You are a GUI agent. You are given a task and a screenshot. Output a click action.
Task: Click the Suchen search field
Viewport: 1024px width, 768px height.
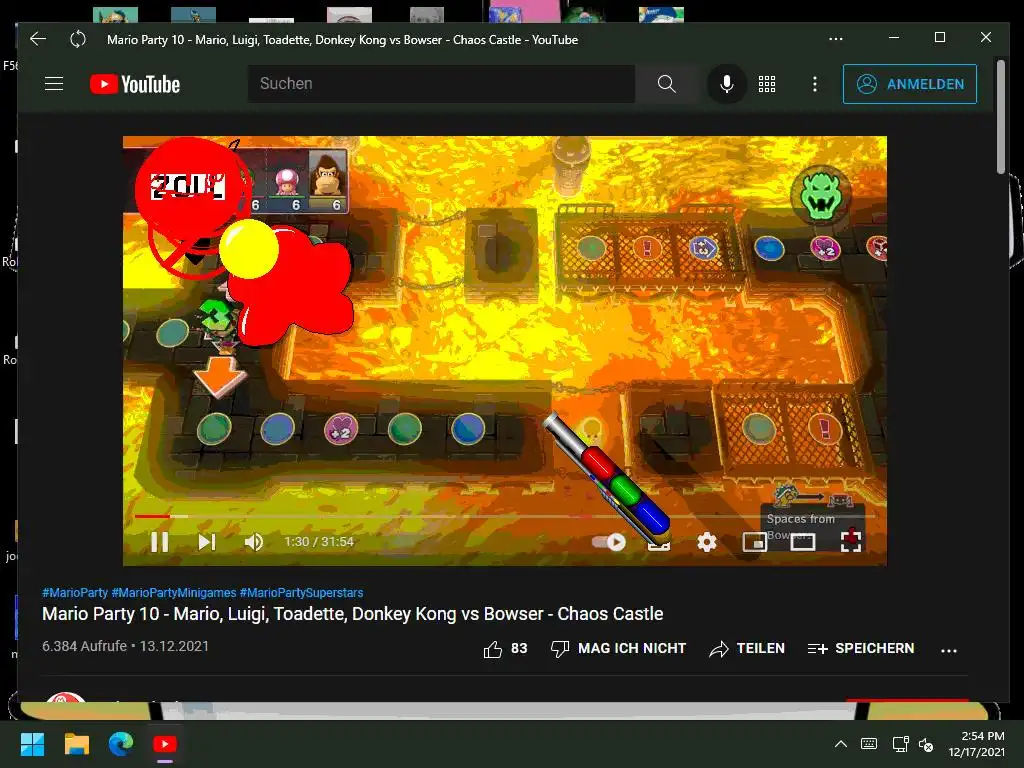(x=441, y=84)
